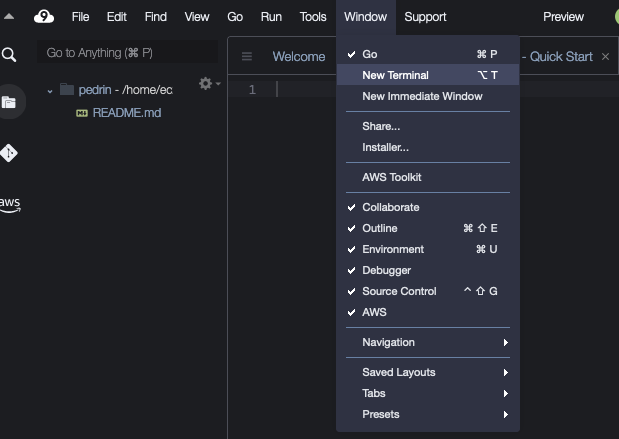619x439 pixels.
Task: Open the Tools menu
Action: click(x=313, y=17)
